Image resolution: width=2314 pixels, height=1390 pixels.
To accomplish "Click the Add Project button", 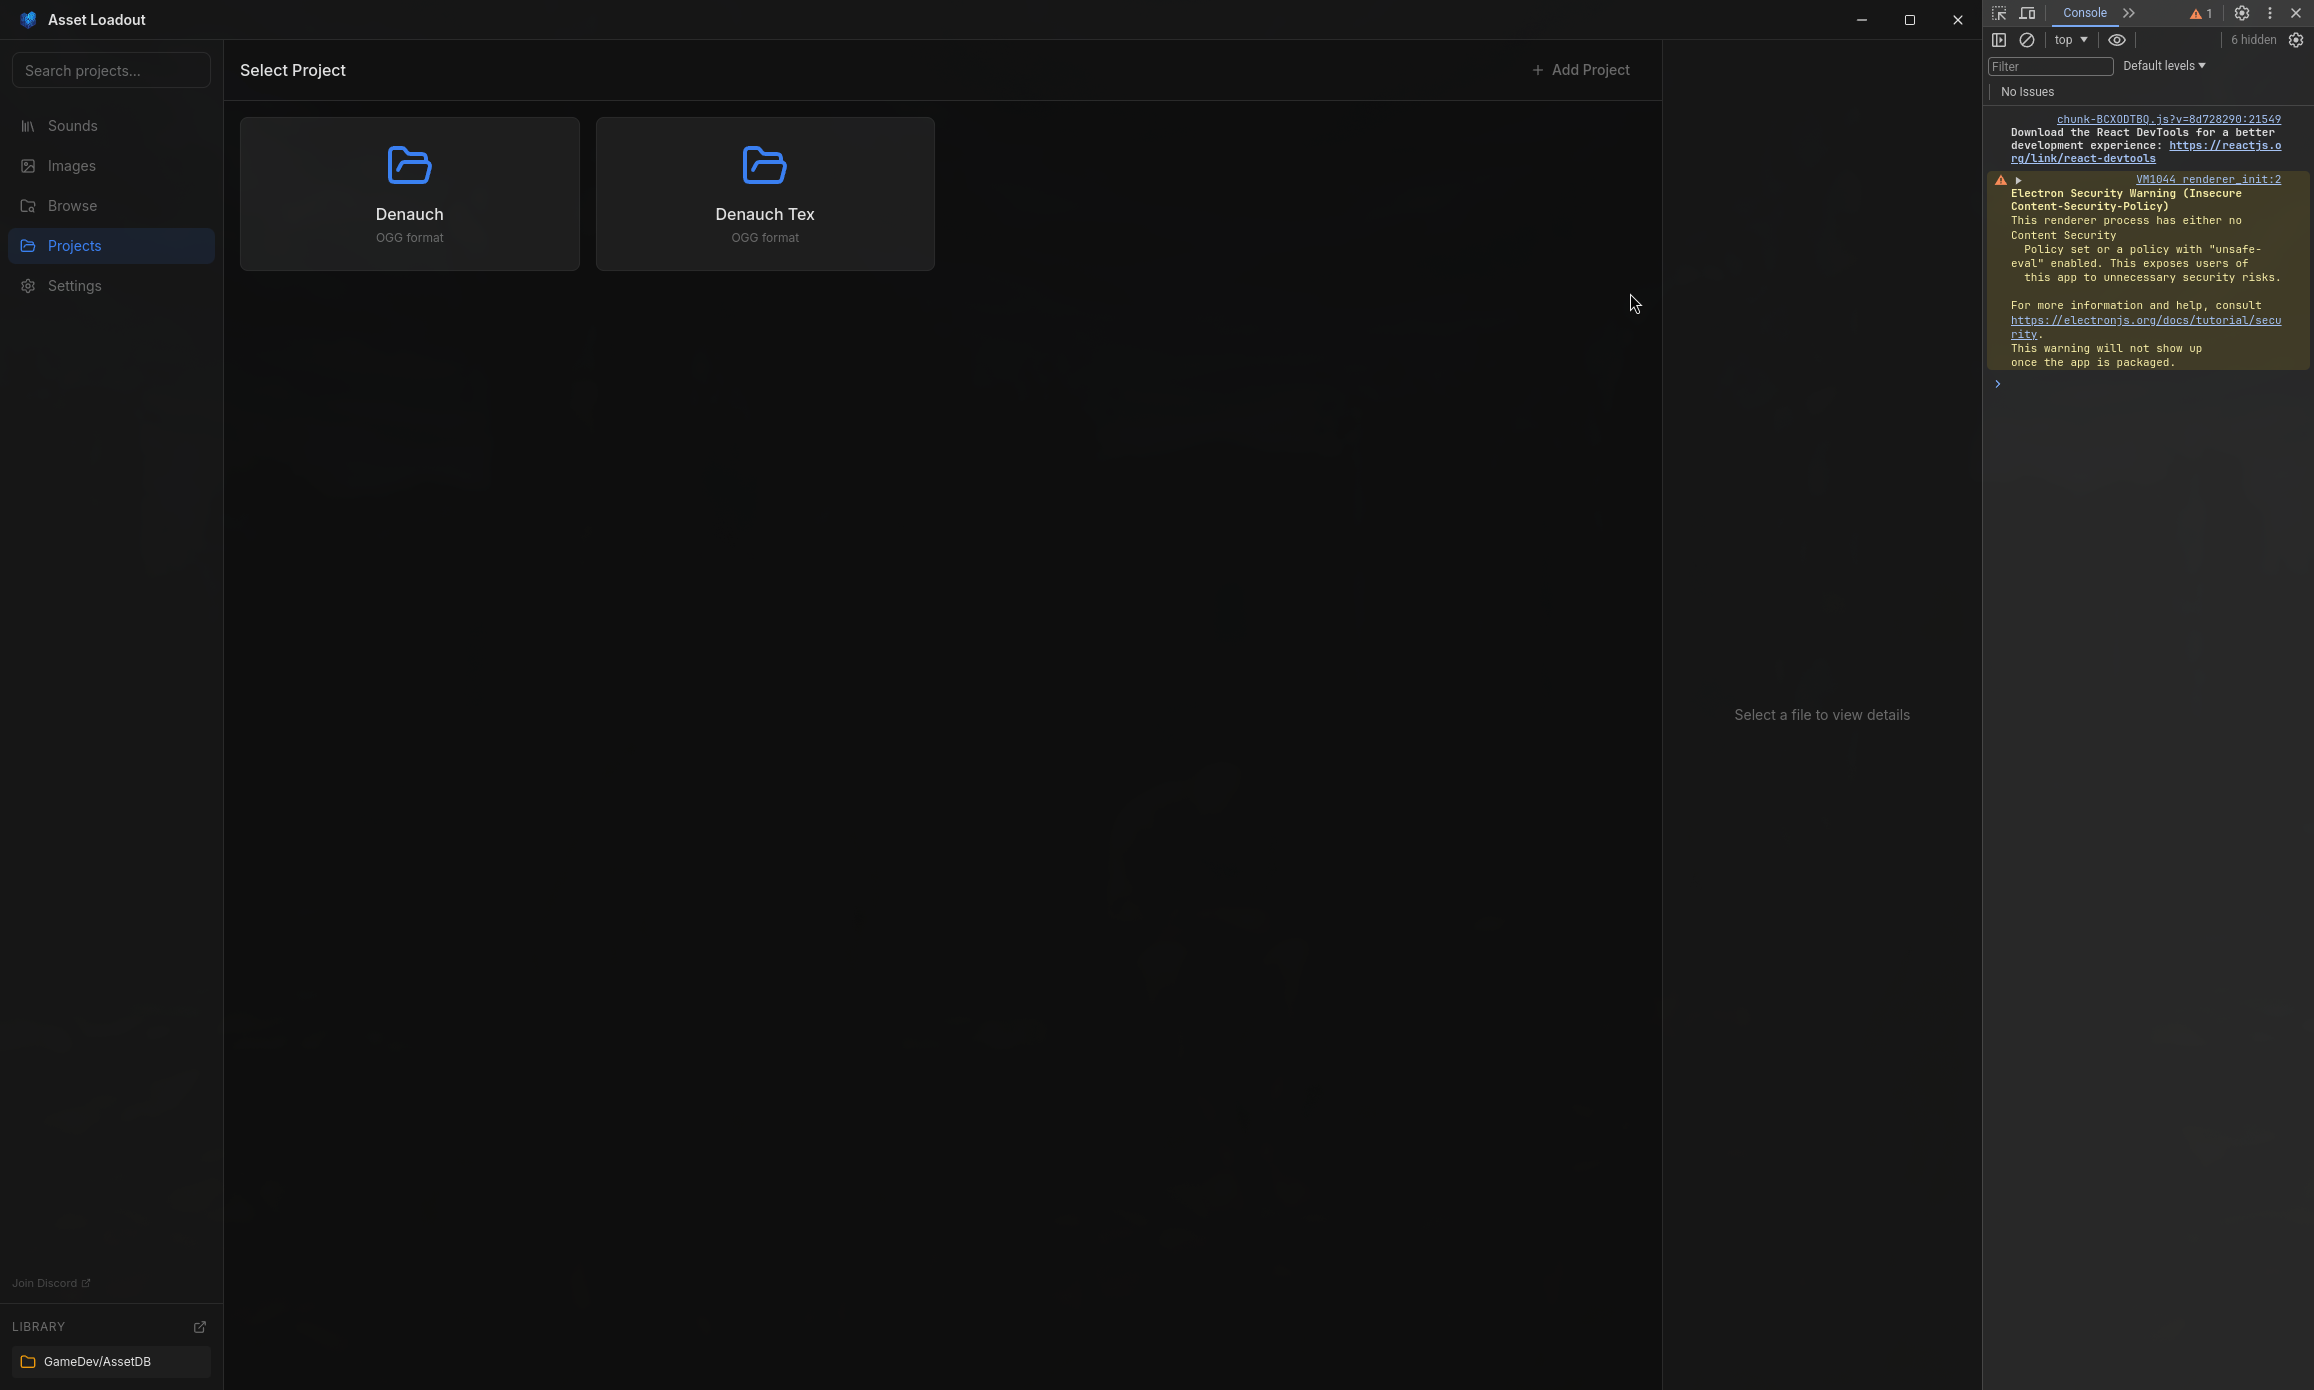I will 1580,70.
